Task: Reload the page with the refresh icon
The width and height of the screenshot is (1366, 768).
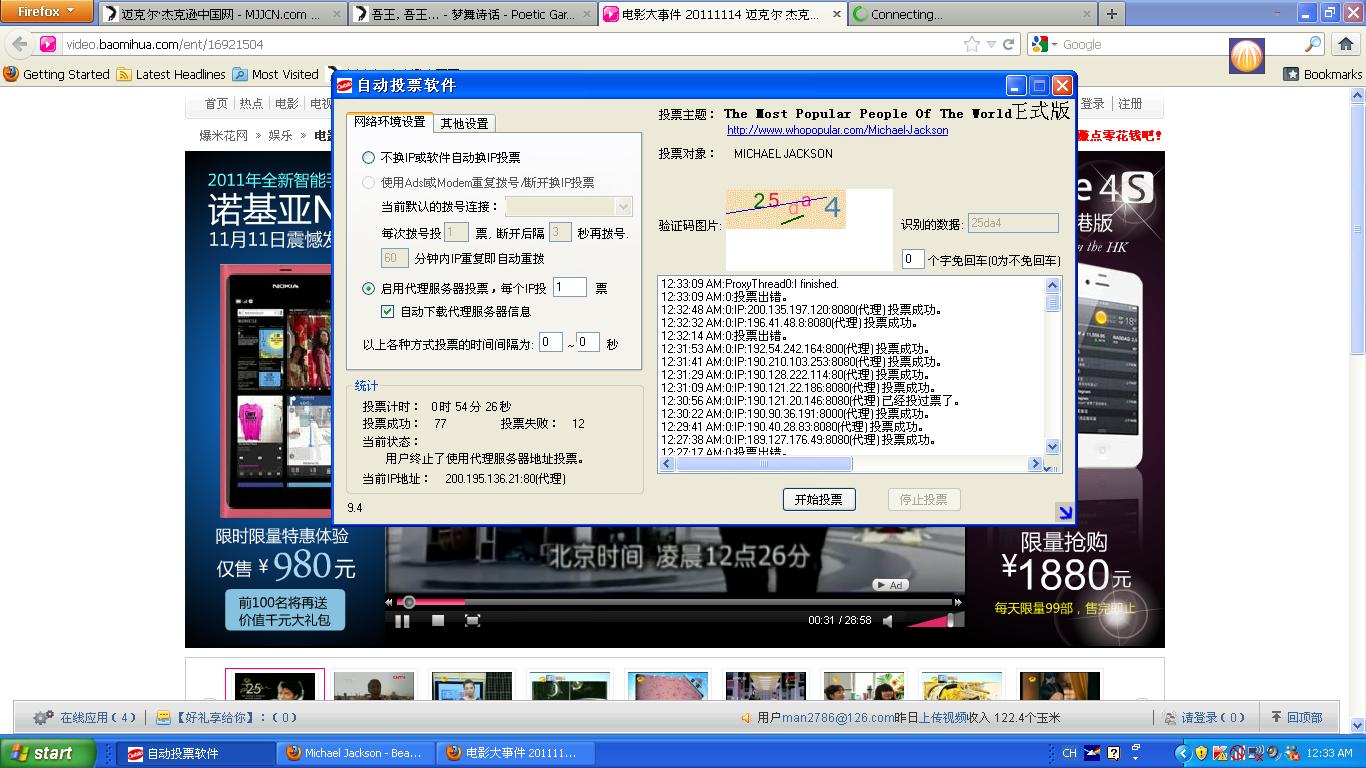Action: click(1009, 44)
